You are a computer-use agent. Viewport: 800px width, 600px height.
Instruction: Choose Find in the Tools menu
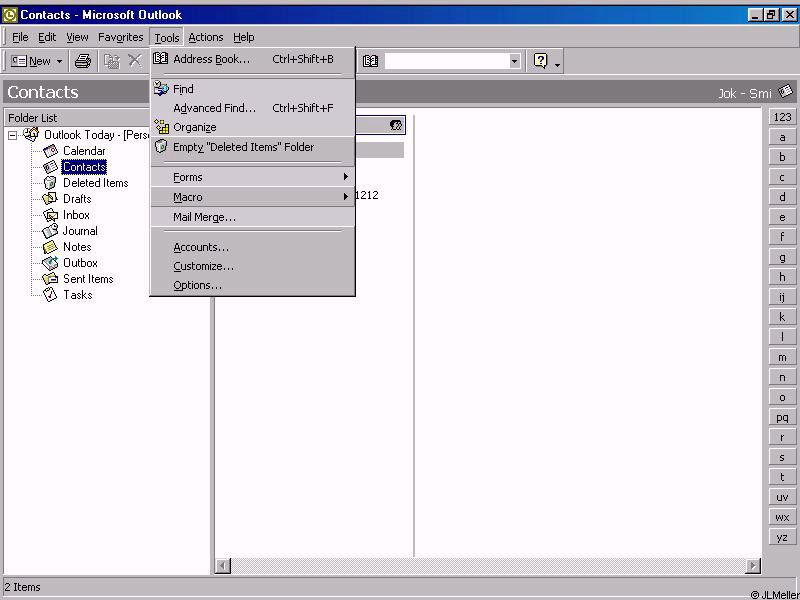click(253, 89)
